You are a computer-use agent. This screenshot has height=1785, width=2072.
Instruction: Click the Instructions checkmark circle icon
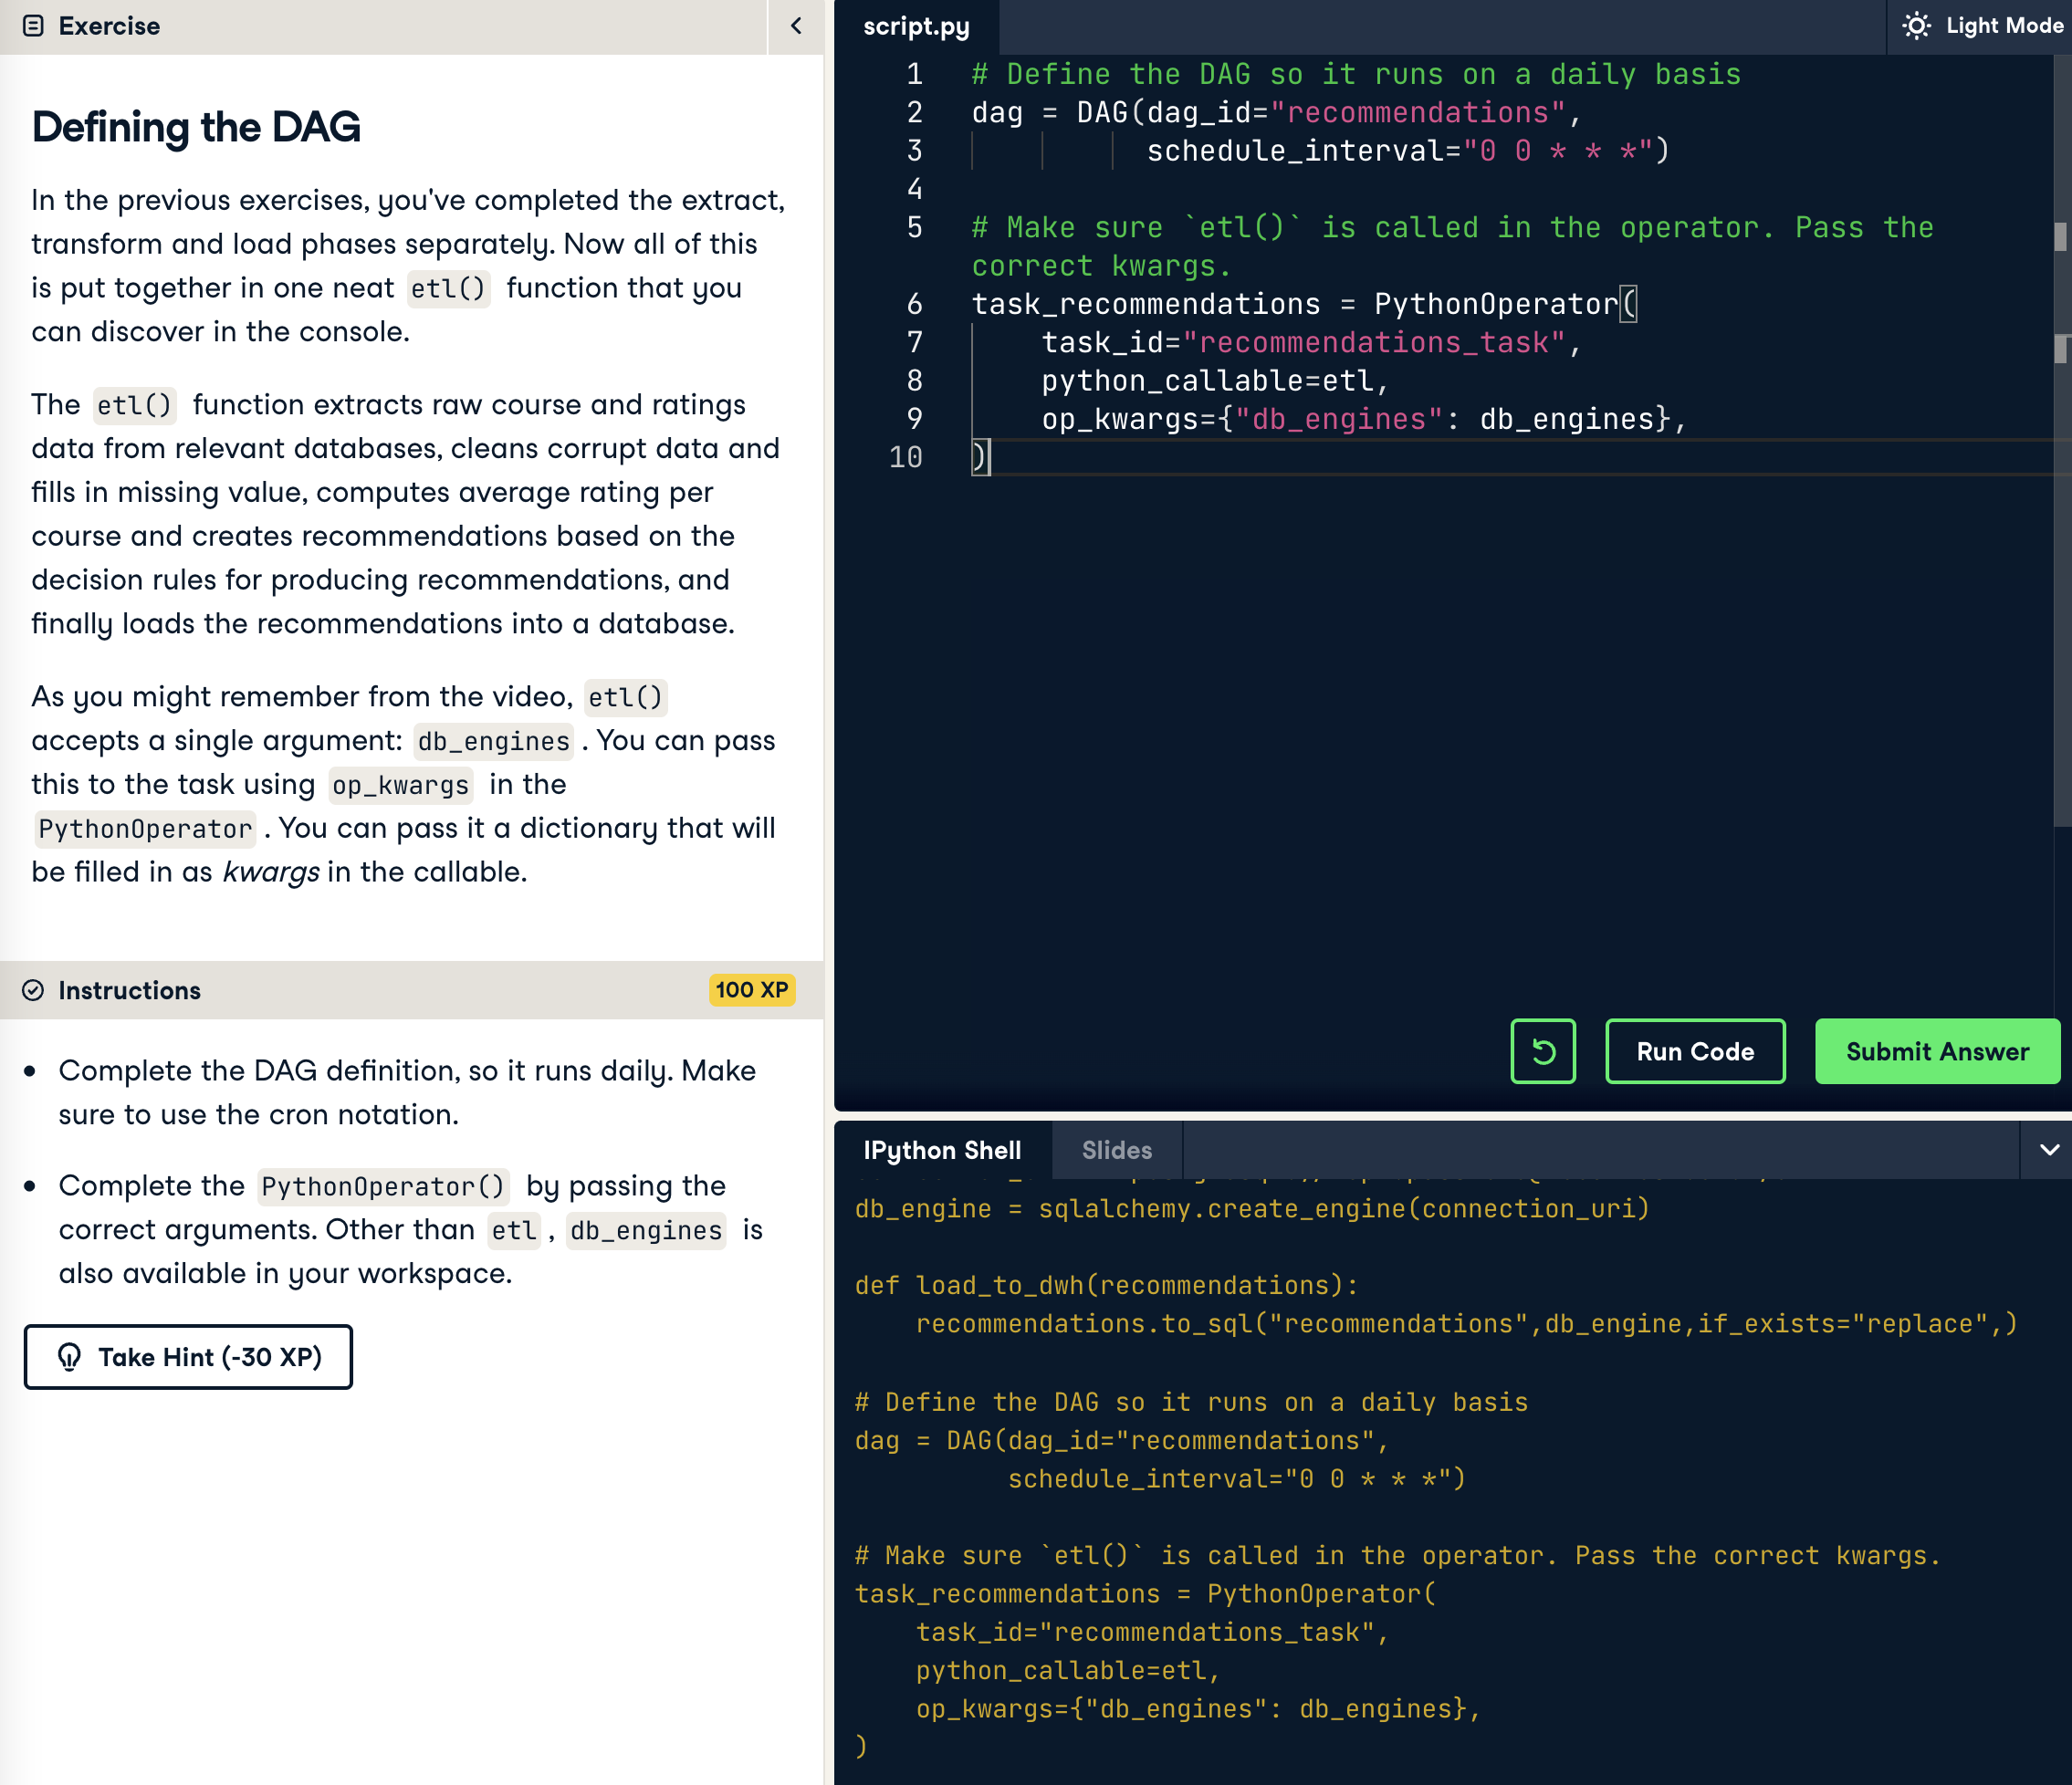(33, 990)
